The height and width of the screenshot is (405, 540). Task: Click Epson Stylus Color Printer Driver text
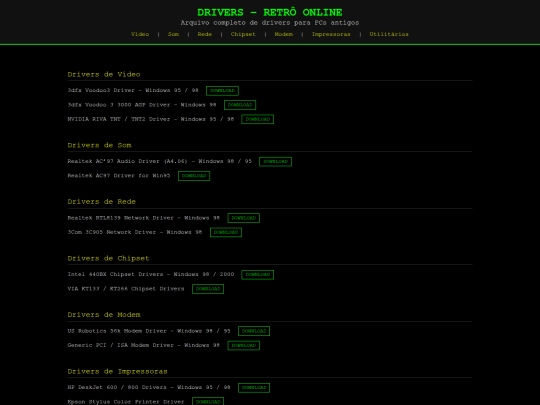126,402
